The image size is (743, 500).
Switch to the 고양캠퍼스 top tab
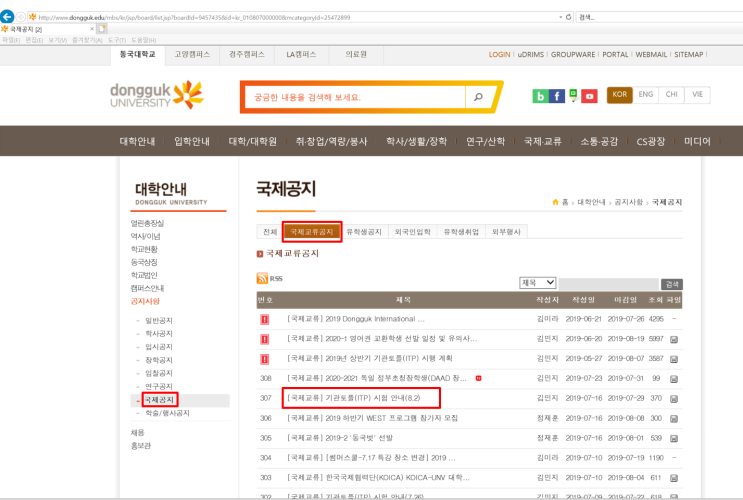coord(192,55)
